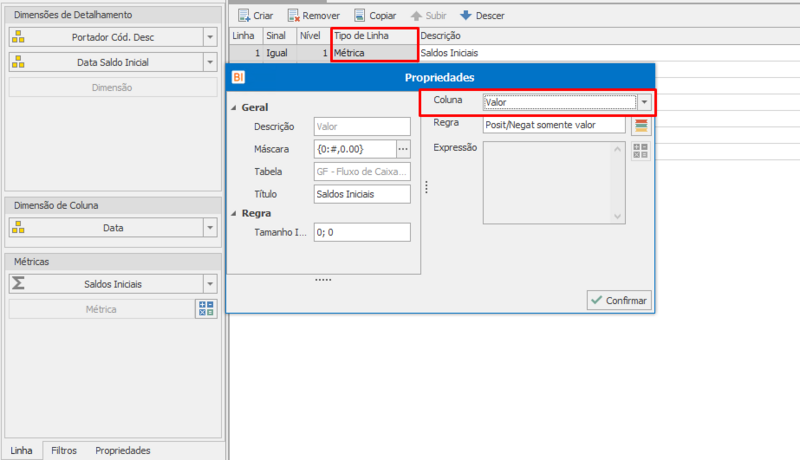This screenshot has height=460, width=800.
Task: Open Saldos Iniciais metric dropdown arrow
Action: (210, 284)
